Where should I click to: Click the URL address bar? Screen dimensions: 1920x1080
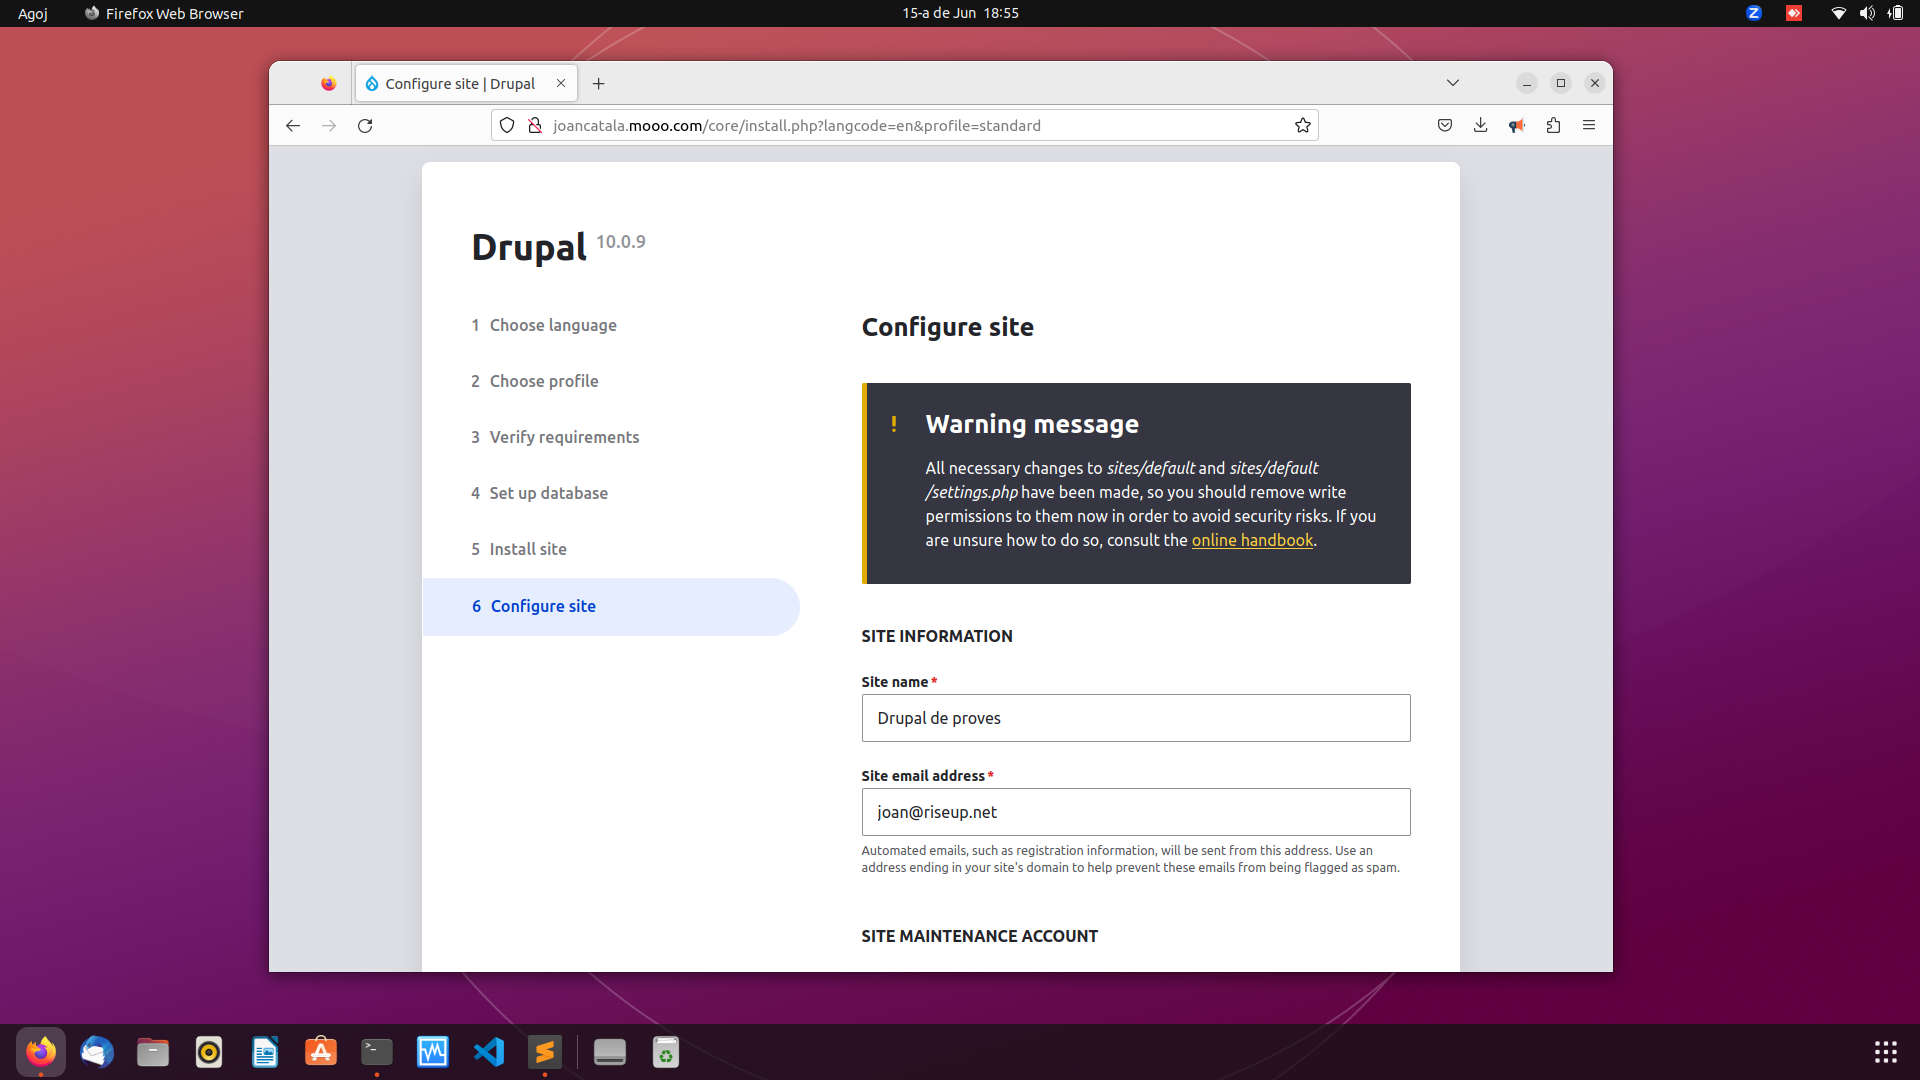(906, 125)
